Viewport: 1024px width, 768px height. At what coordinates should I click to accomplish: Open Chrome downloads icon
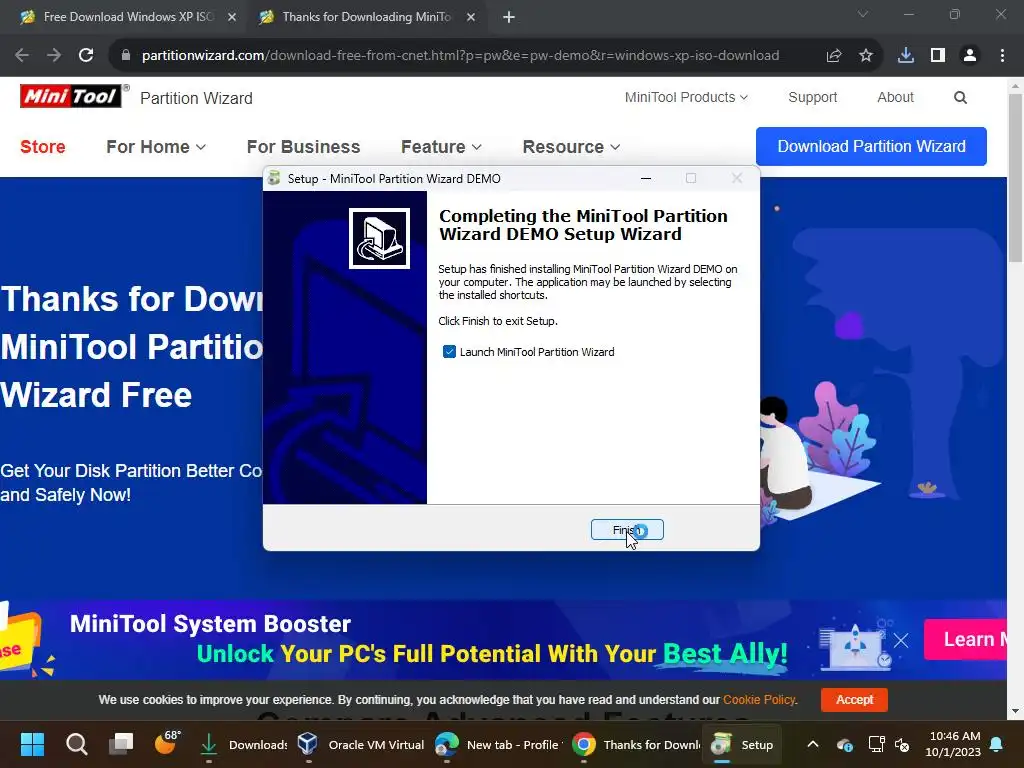[906, 56]
